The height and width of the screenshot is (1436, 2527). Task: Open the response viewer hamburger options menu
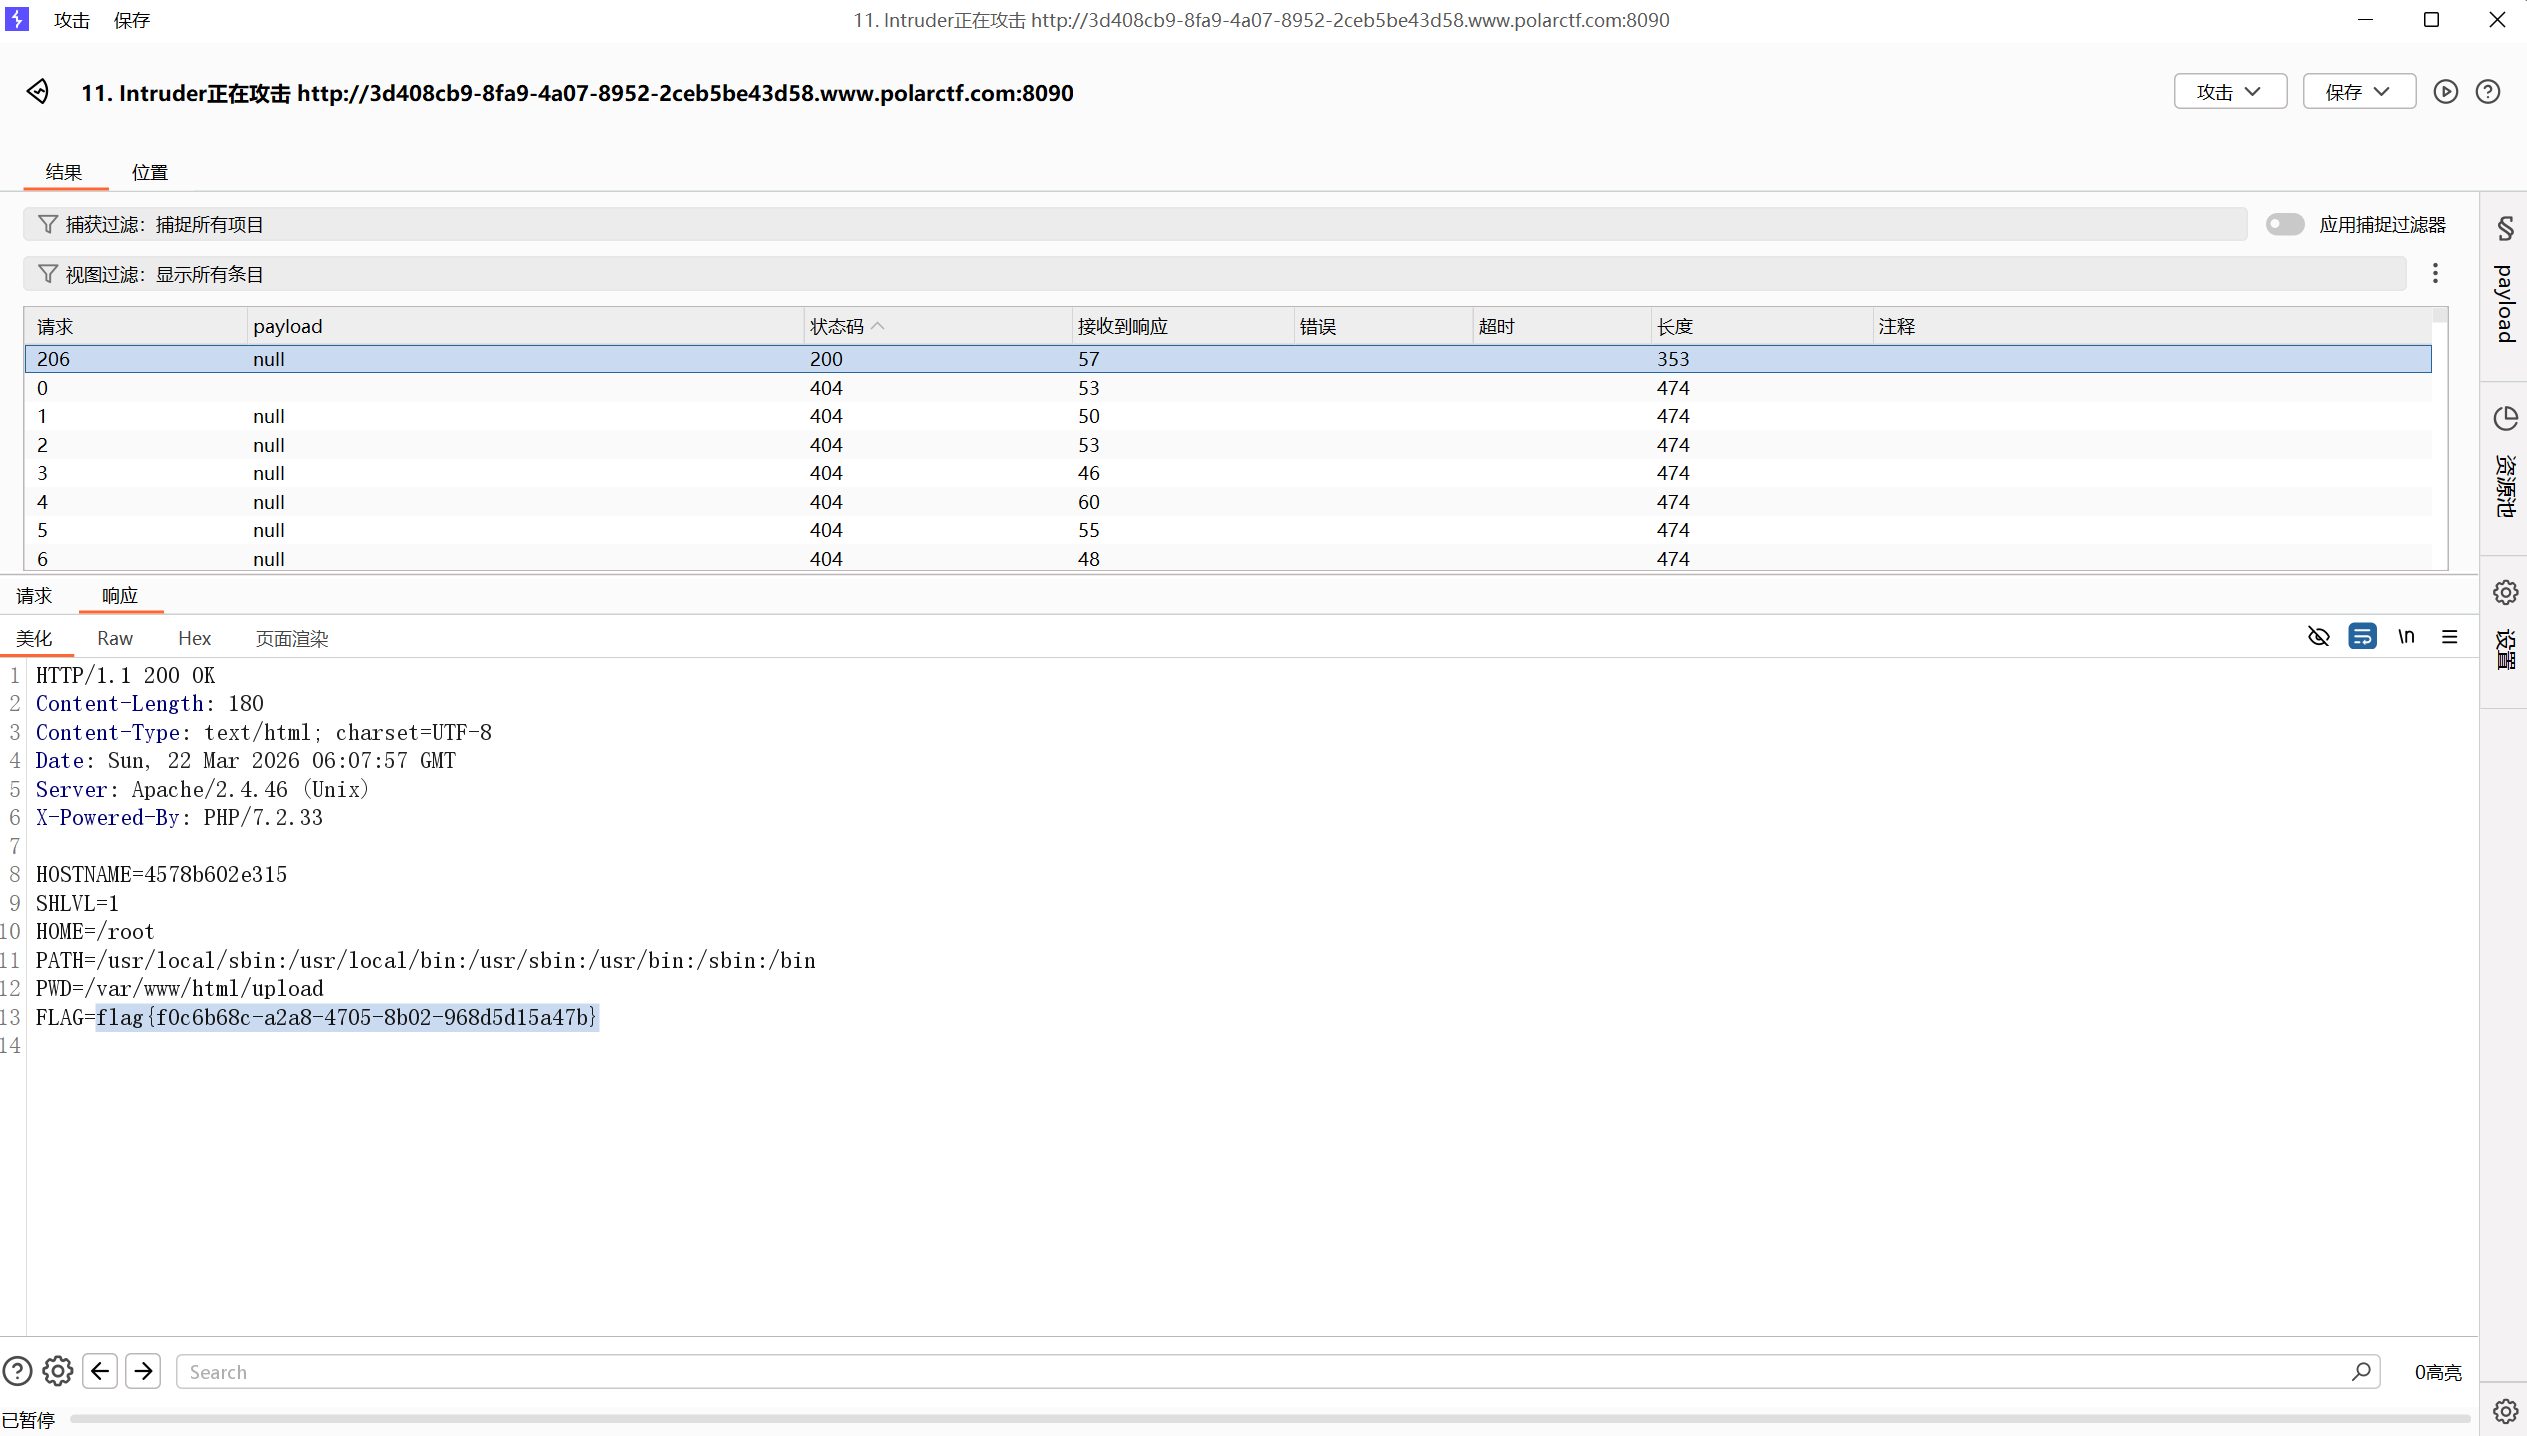click(2449, 637)
